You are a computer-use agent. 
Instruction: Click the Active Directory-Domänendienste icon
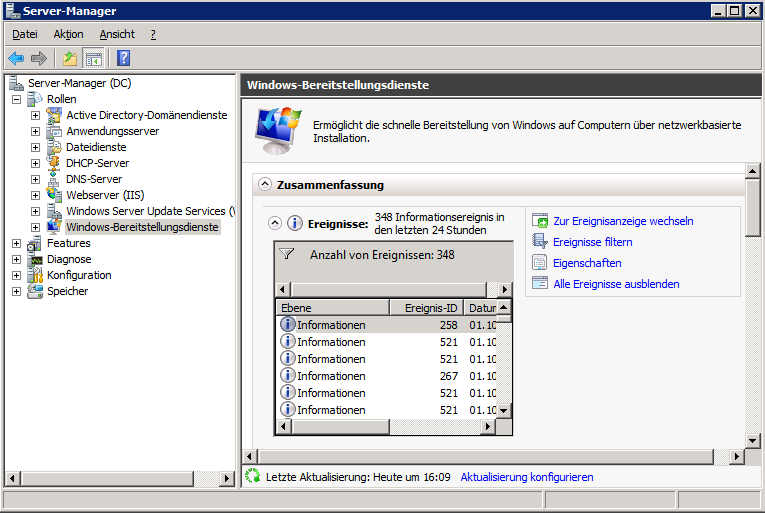pos(54,115)
